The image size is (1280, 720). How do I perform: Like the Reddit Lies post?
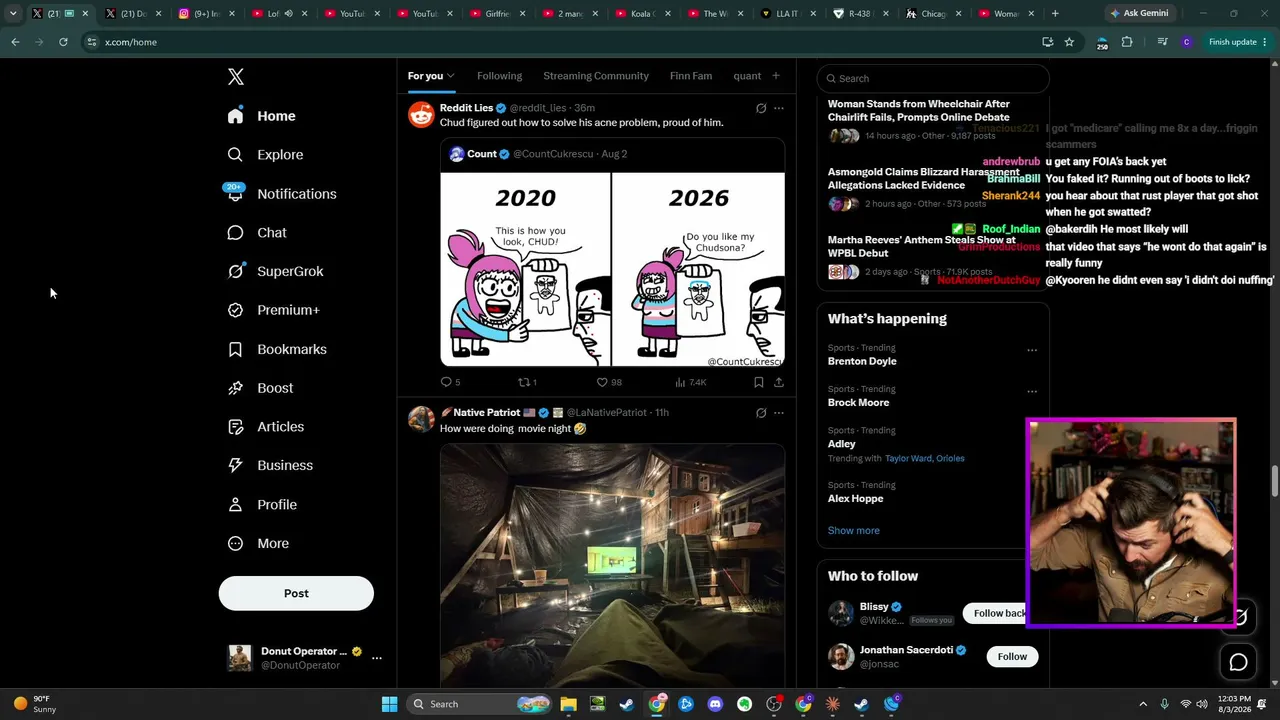609,382
